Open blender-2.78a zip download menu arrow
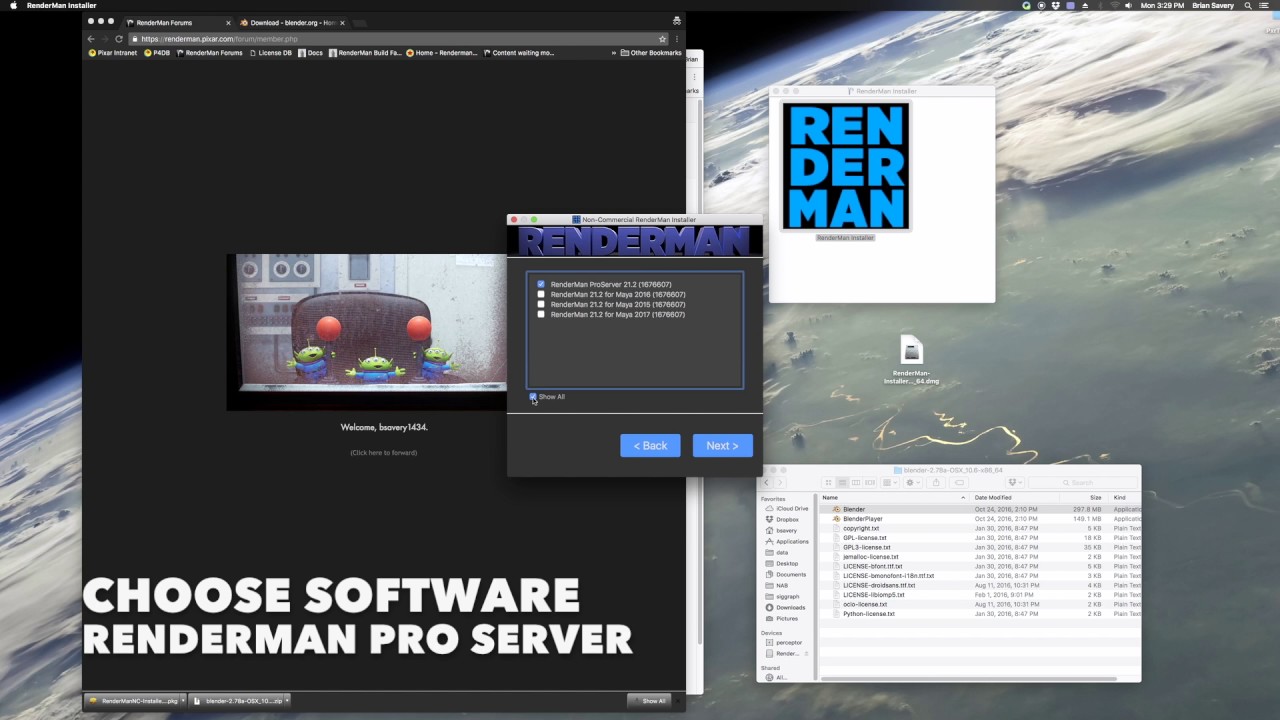 (287, 701)
